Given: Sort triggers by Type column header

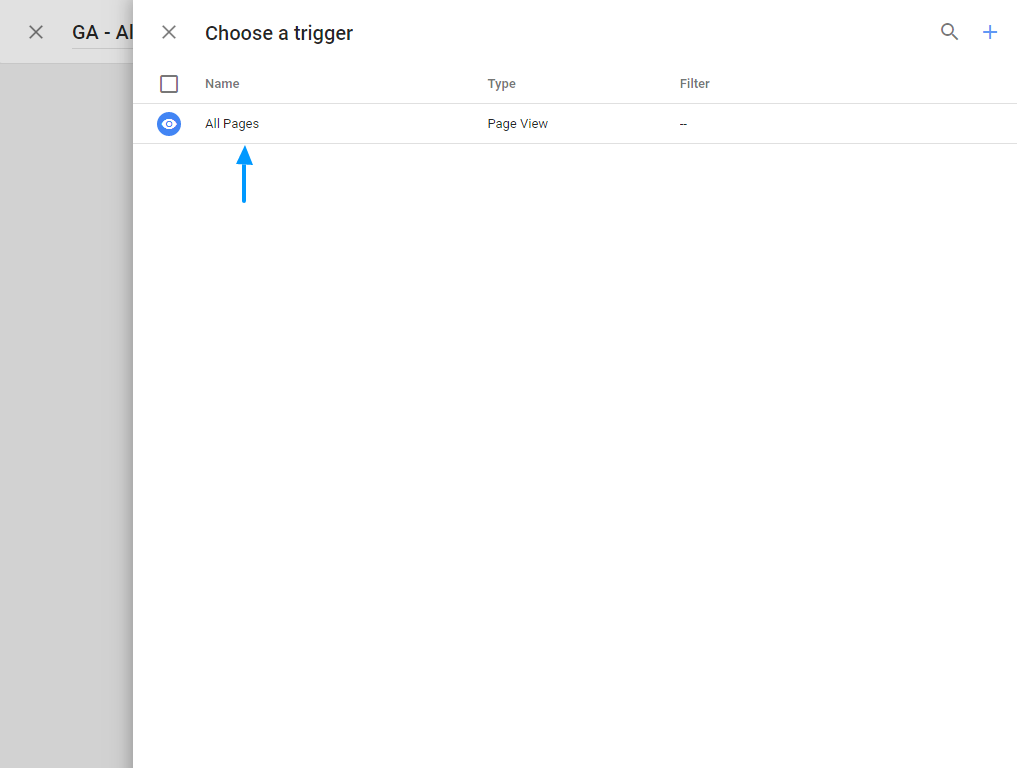Looking at the screenshot, I should click(501, 84).
